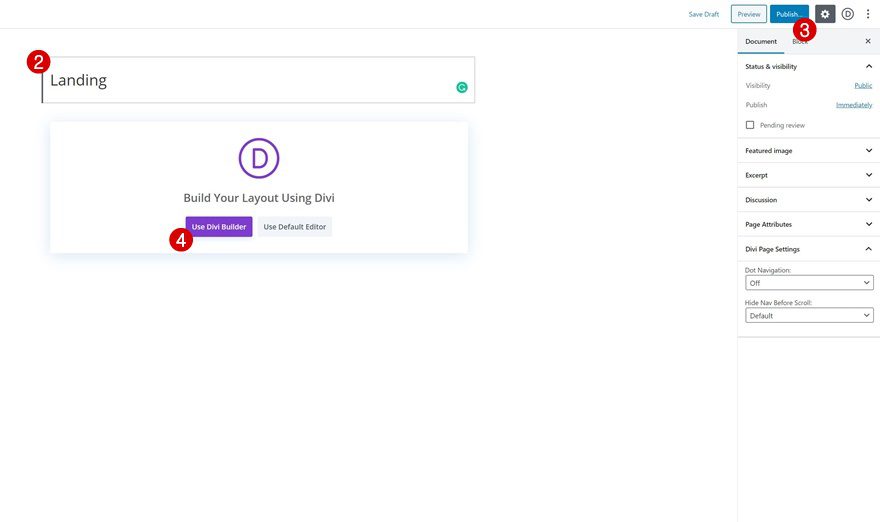Screen dimensions: 880x522
Task: Choose Use Default Editor button
Action: [x=295, y=227]
